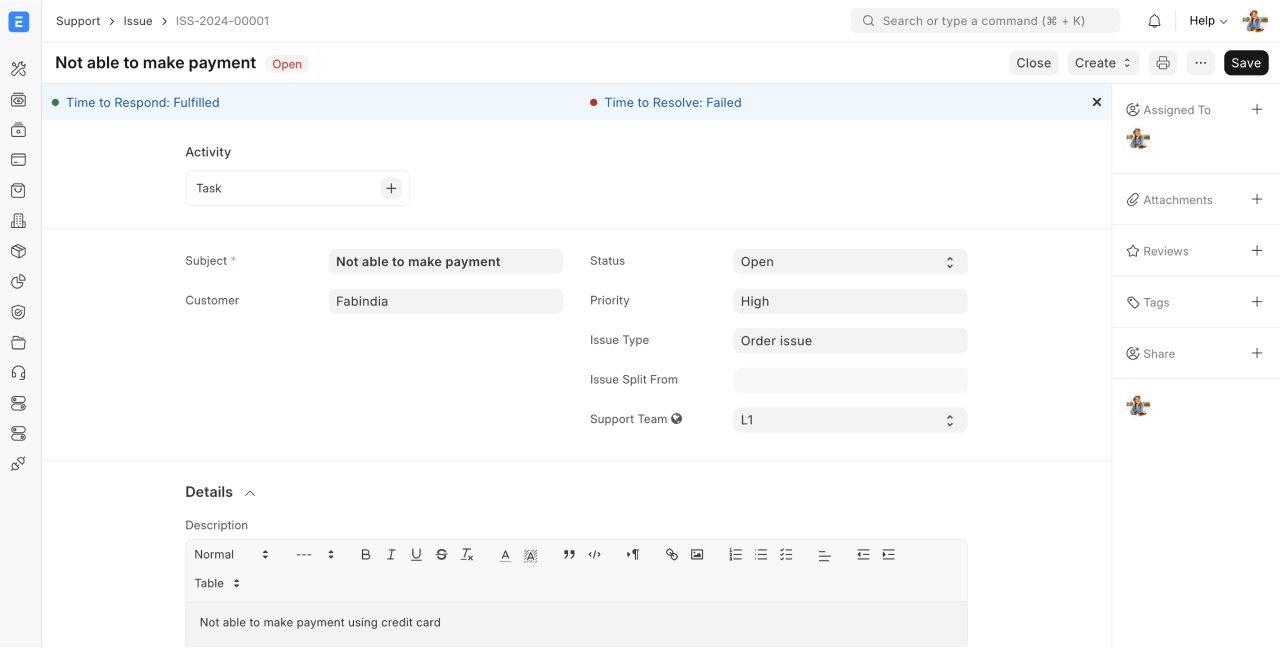
Task: Collapse the Details section
Action: point(250,493)
